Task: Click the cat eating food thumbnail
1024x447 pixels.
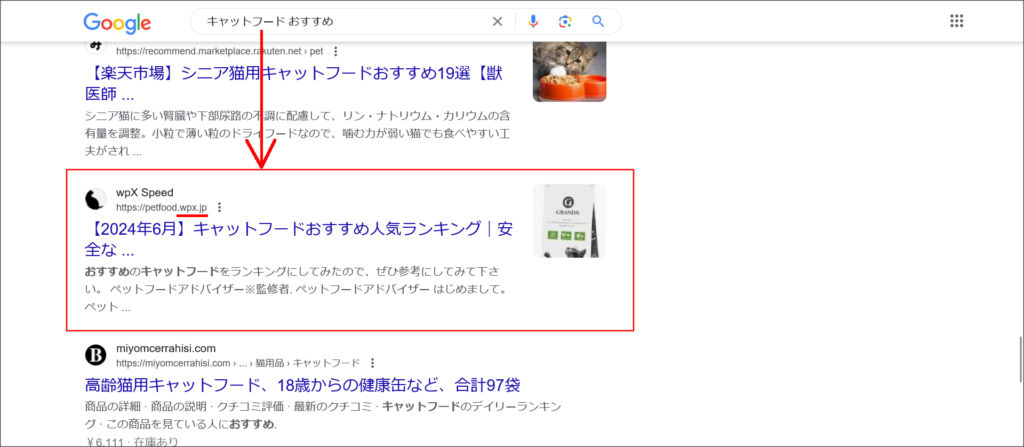Action: 569,70
